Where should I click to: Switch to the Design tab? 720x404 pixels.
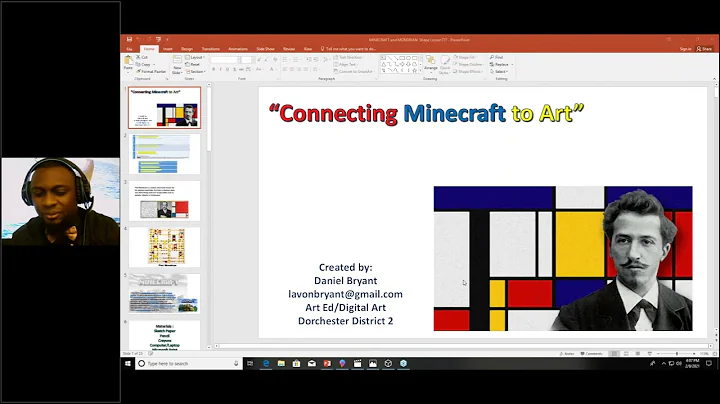[187, 49]
